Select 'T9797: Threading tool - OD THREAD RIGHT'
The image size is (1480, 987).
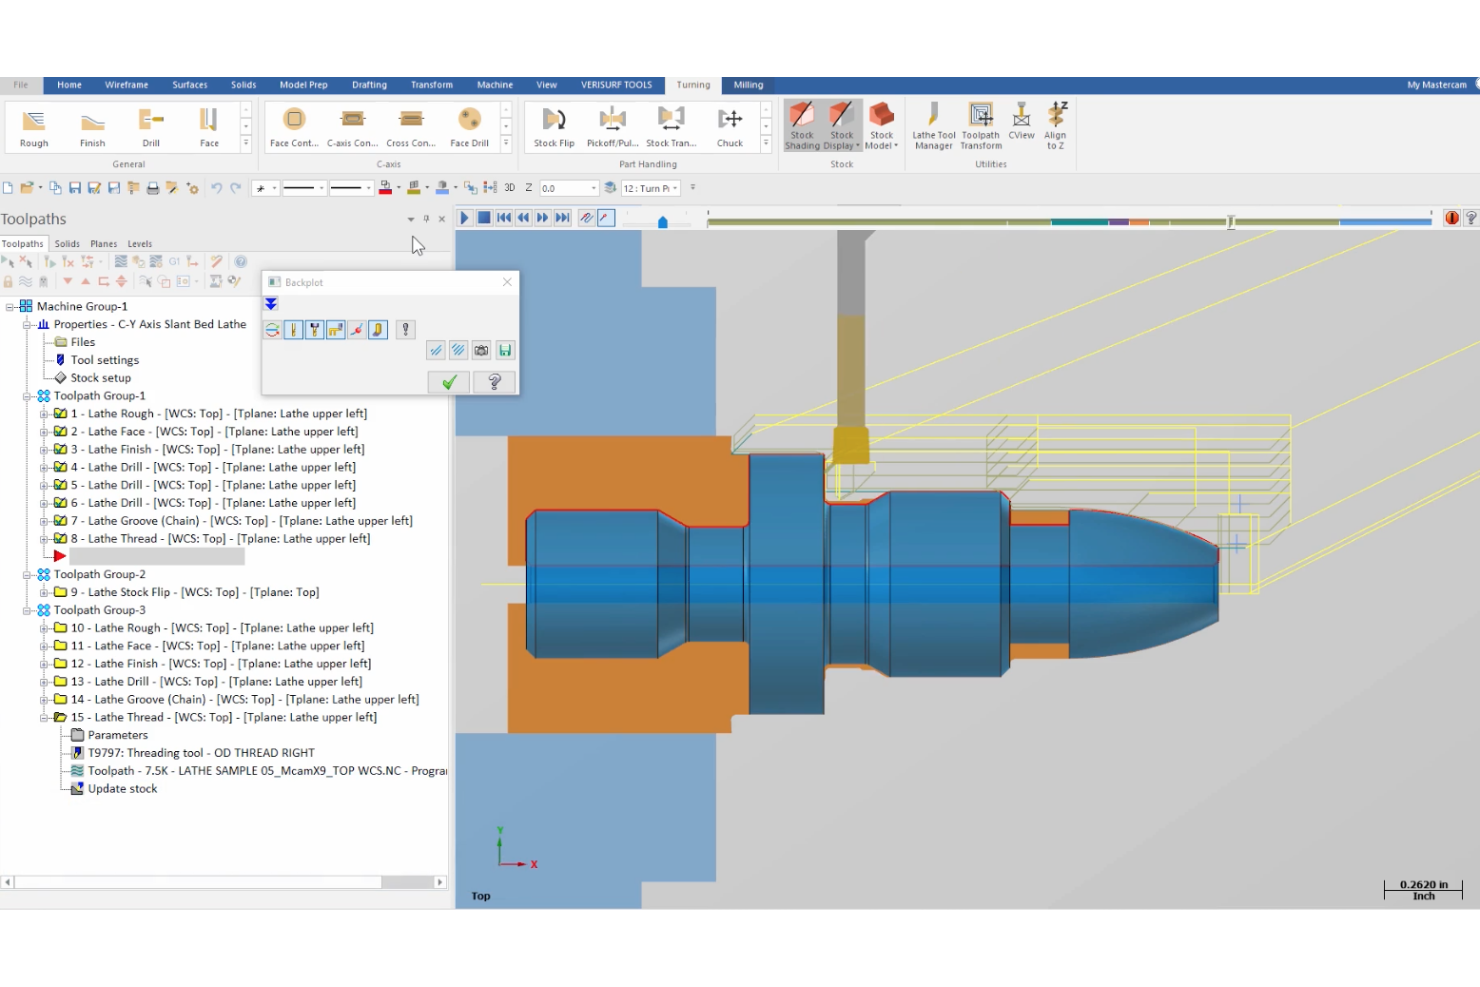(x=201, y=753)
